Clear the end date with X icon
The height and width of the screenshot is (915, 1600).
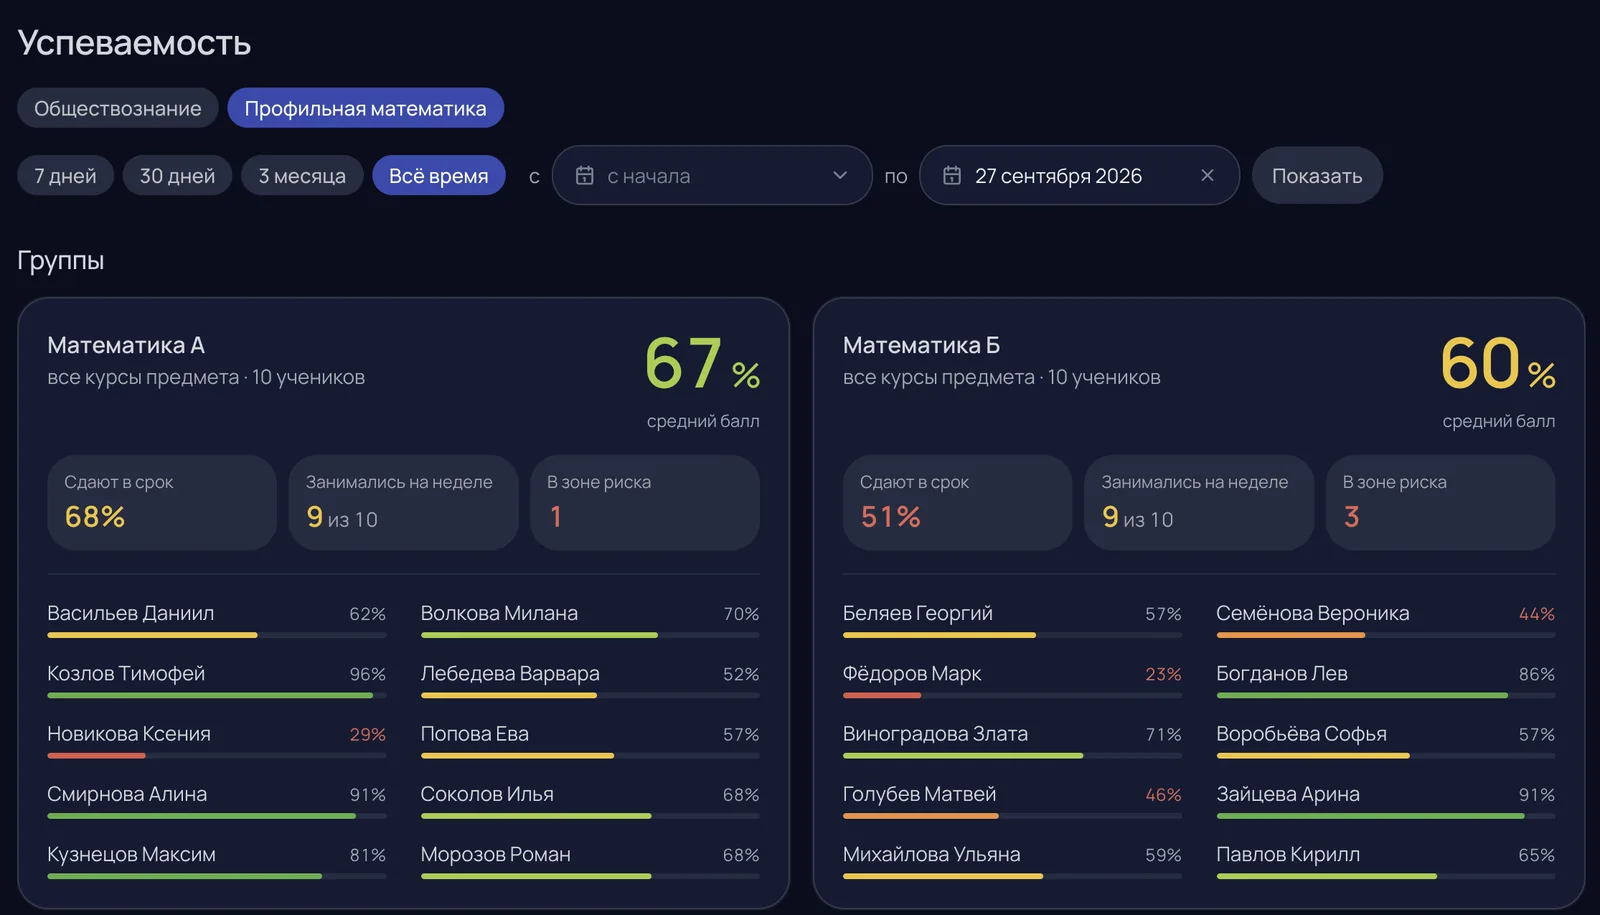[1207, 176]
